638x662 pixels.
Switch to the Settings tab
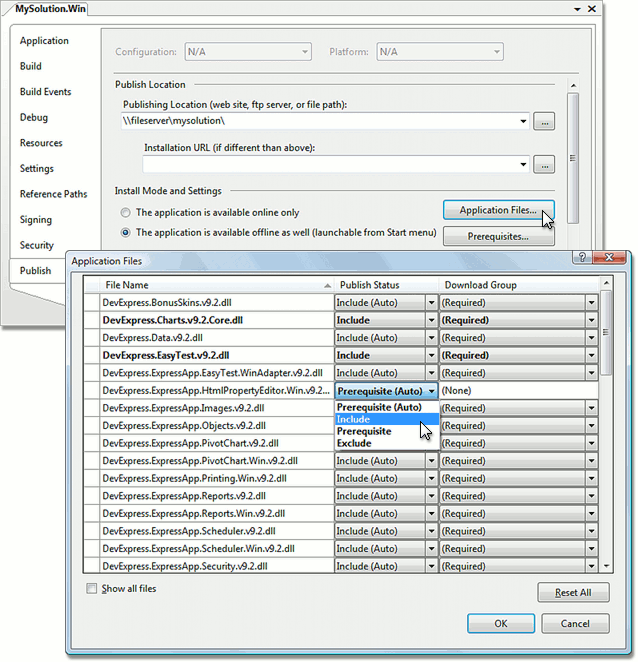(x=37, y=168)
